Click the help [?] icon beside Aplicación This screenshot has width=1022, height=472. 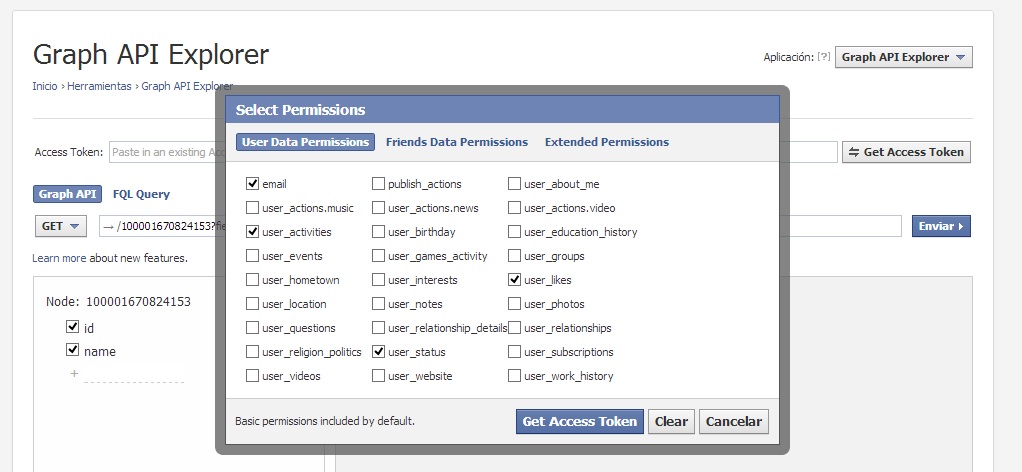(824, 57)
